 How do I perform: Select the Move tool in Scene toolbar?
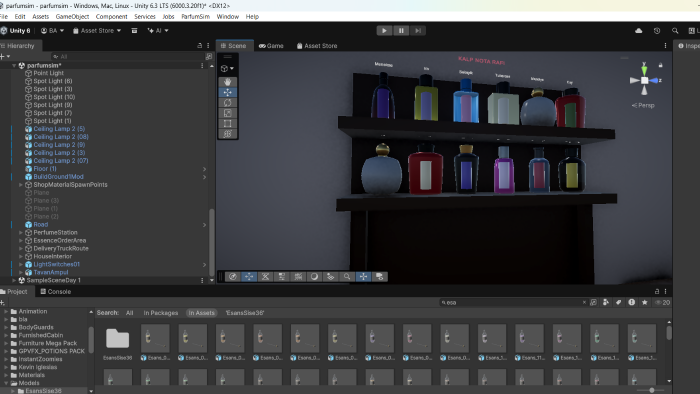tap(228, 92)
